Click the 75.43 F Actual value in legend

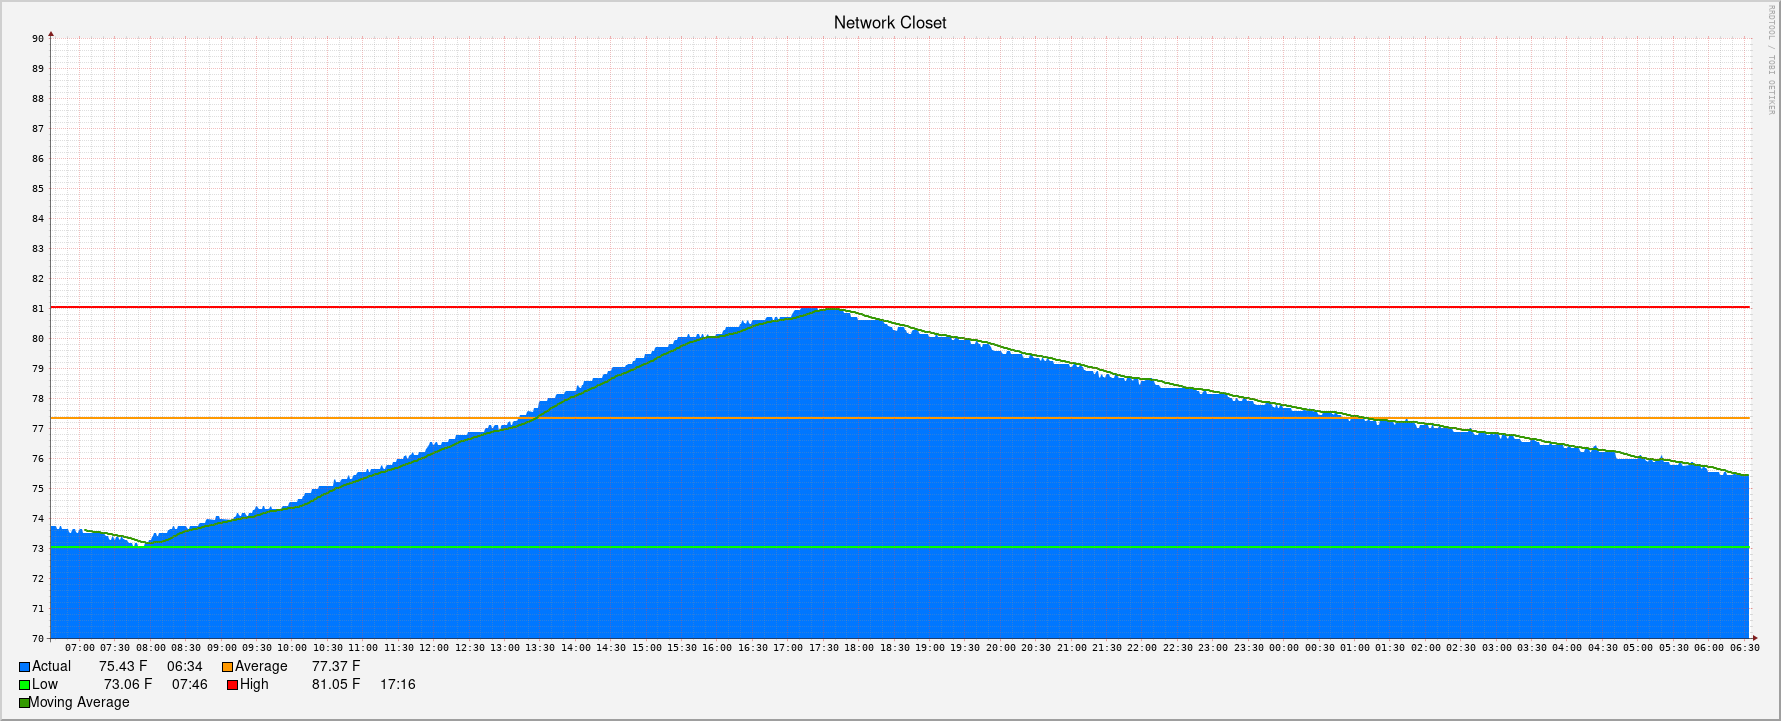(x=123, y=667)
